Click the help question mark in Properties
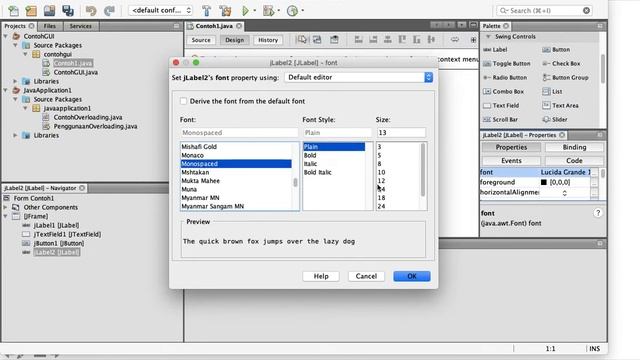Image resolution: width=640 pixels, height=360 pixels. [598, 213]
